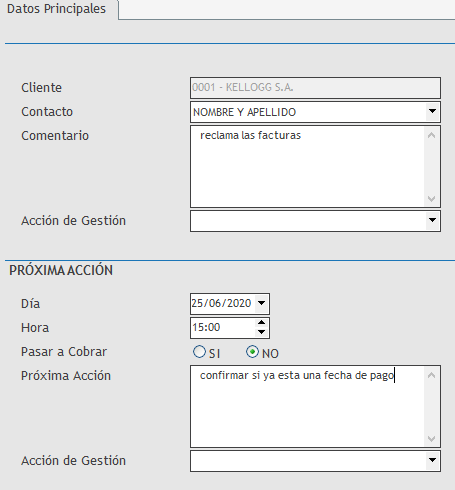Click inside the Comentario text area
Image resolution: width=455 pixels, height=490 pixels.
[308, 167]
